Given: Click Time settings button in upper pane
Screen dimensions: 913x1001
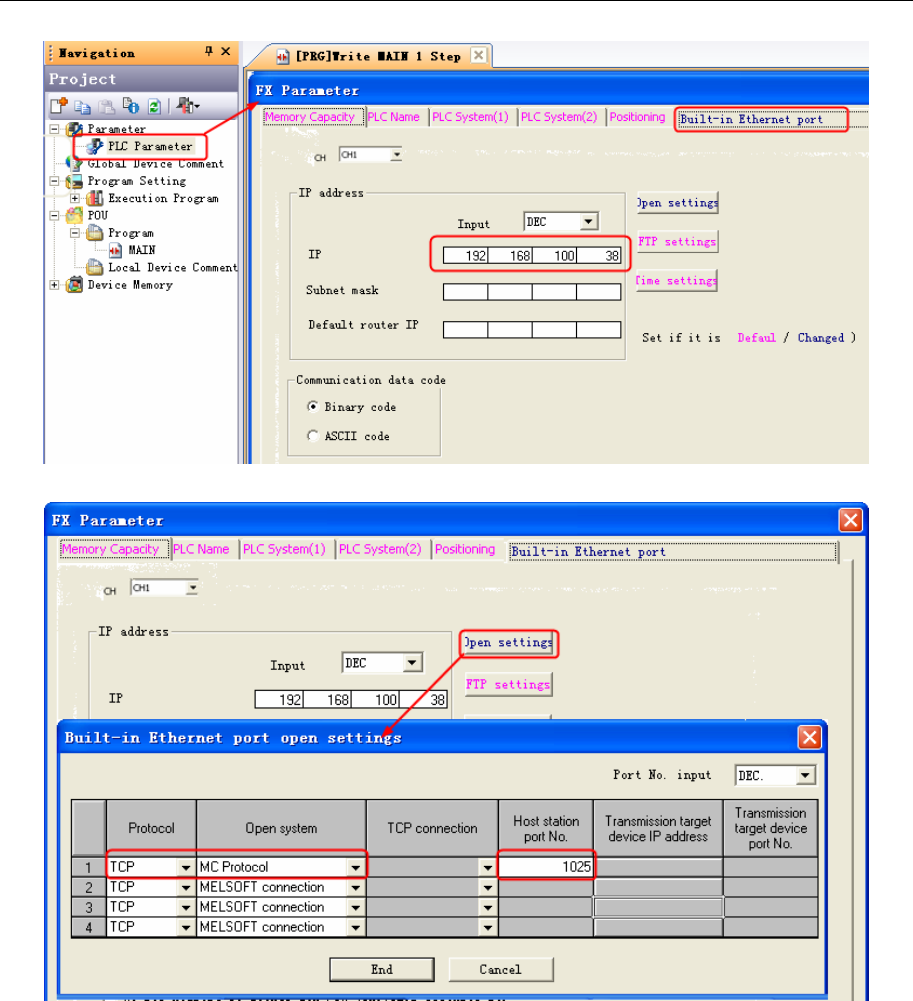Looking at the screenshot, I should coord(677,281).
